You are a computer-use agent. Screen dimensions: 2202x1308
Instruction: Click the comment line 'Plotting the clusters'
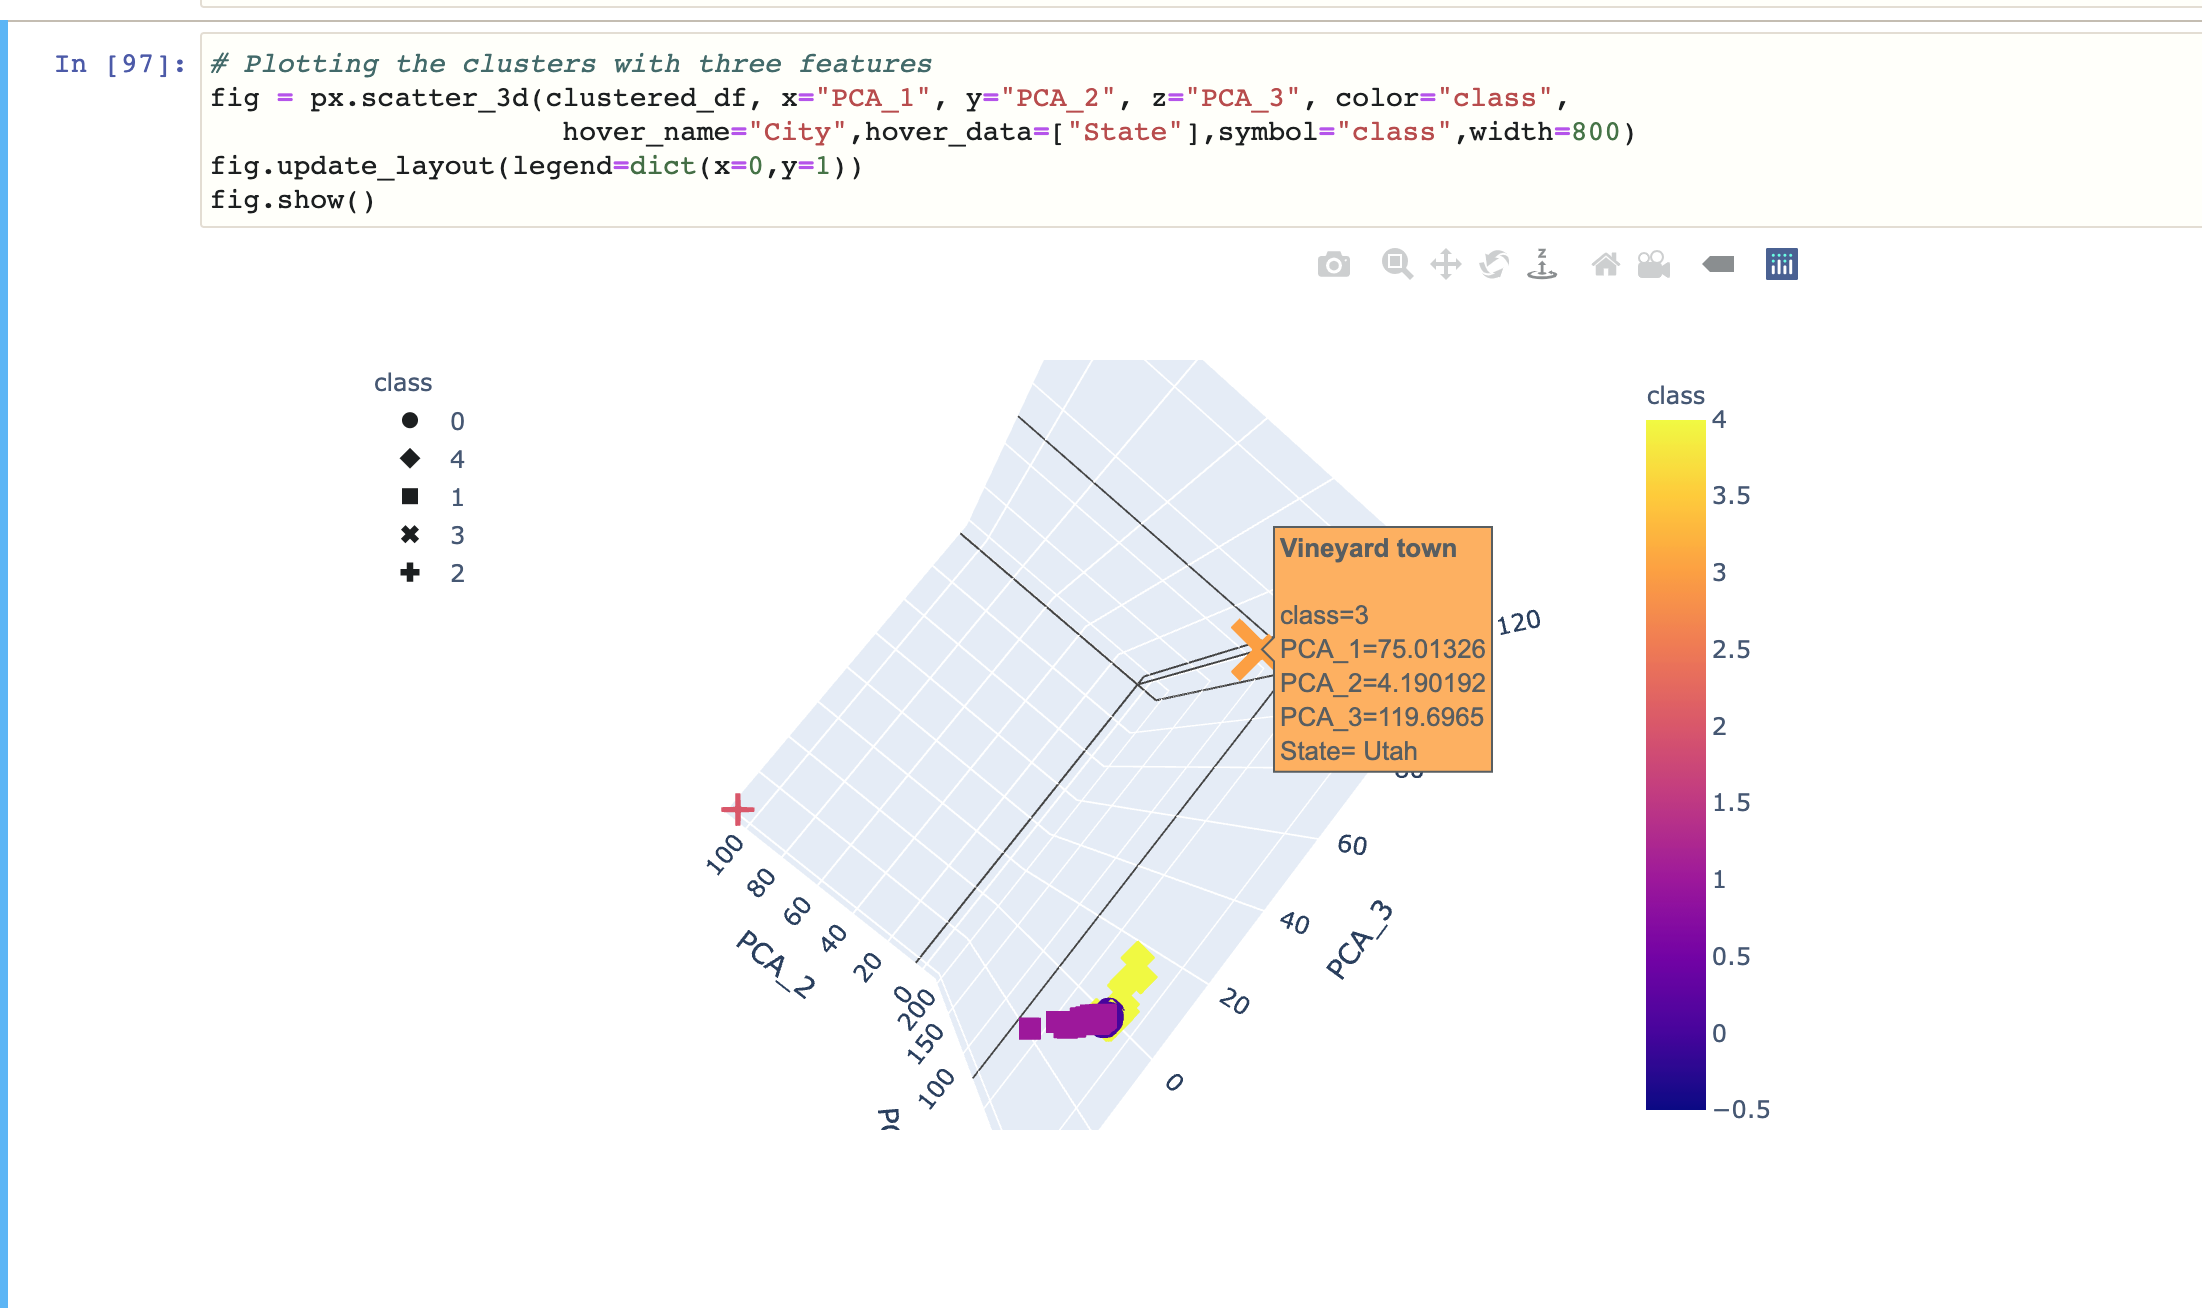pos(571,64)
